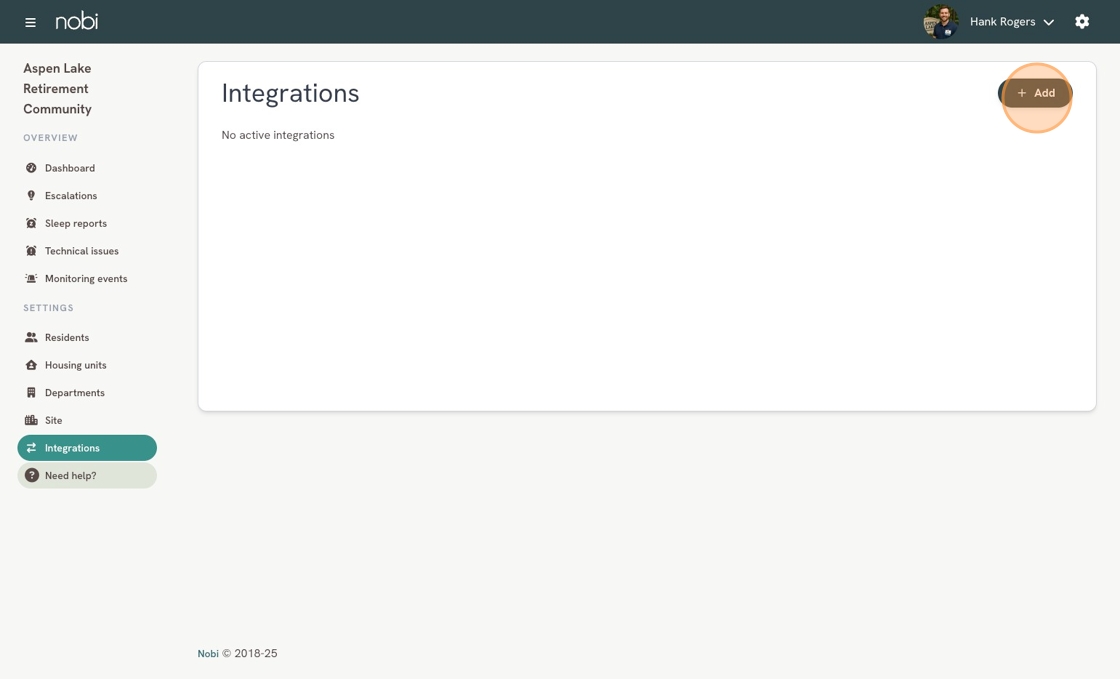Click the Escalations lightbulb icon
Image resolution: width=1120 pixels, height=679 pixels.
pos(31,196)
